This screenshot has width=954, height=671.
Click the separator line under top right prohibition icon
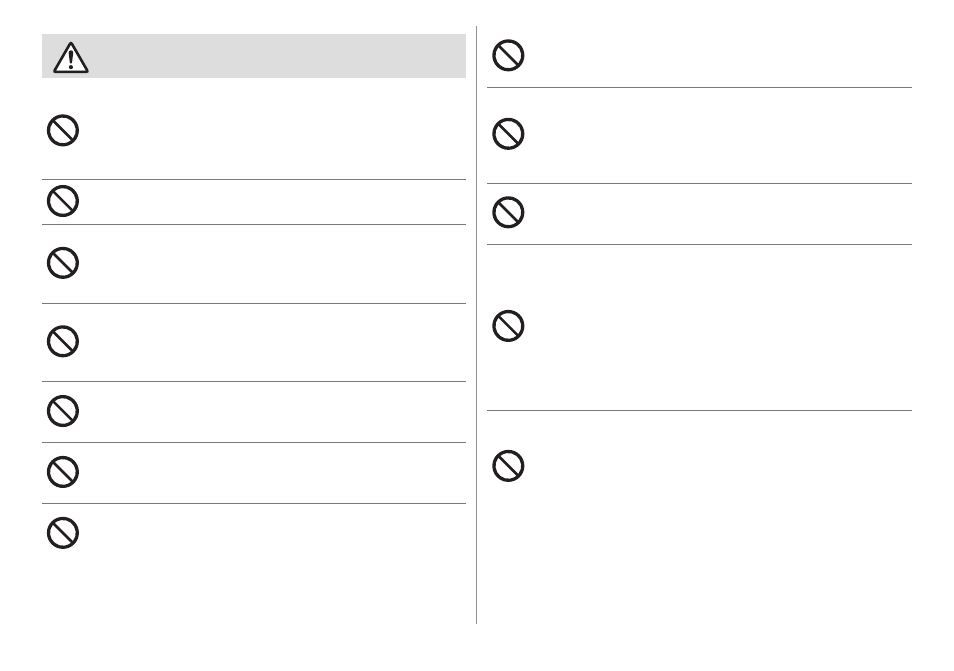point(699,88)
